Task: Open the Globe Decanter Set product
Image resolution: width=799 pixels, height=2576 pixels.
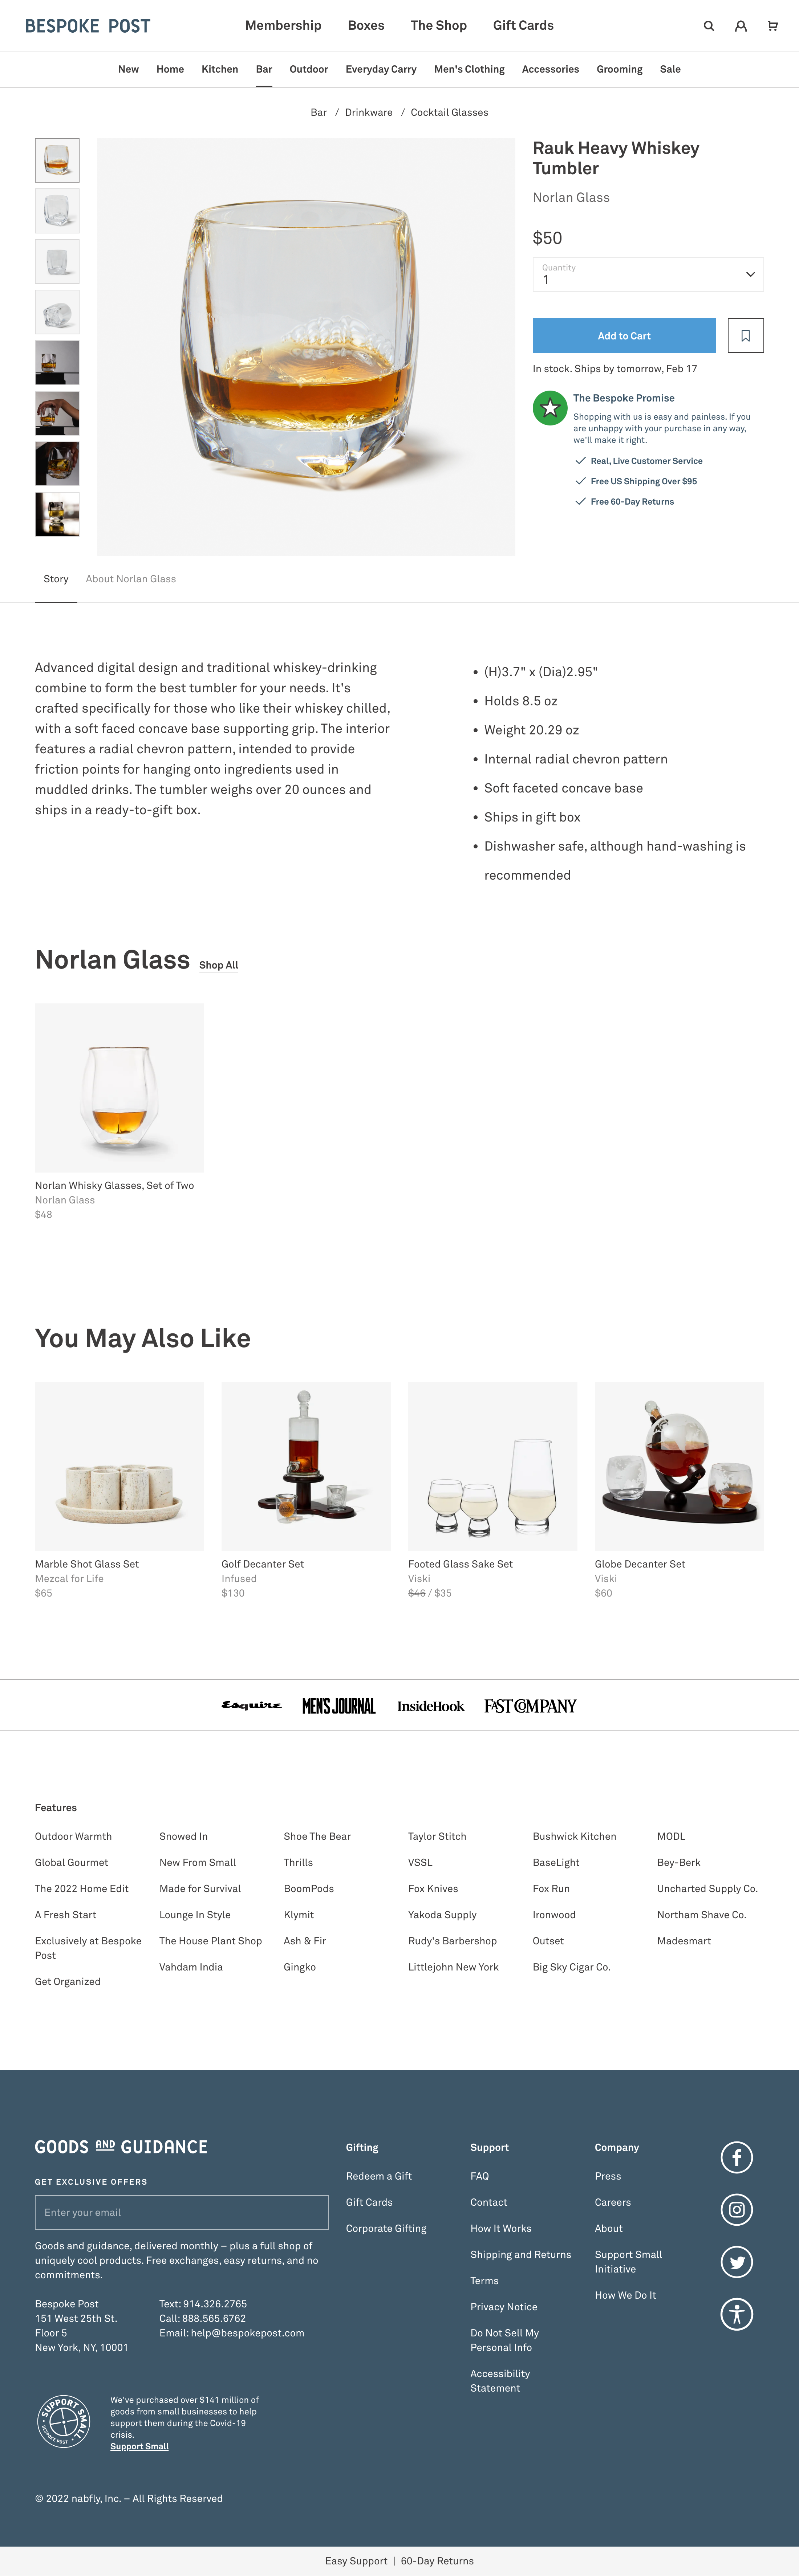Action: (679, 1467)
